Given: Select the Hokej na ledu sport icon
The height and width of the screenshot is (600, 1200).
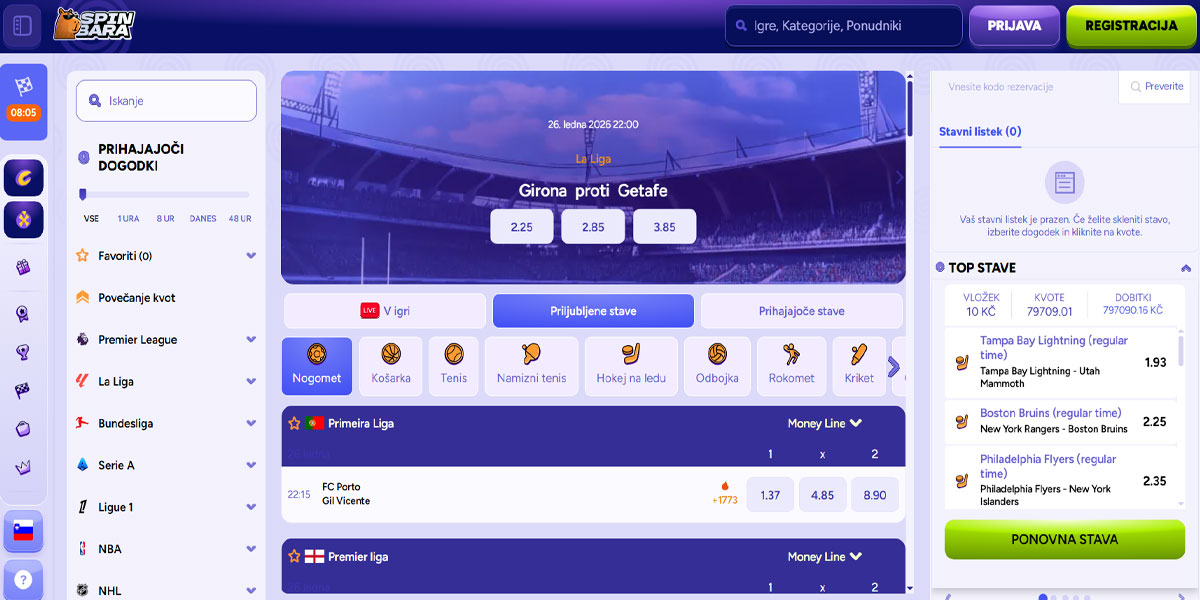Looking at the screenshot, I should click(x=631, y=366).
